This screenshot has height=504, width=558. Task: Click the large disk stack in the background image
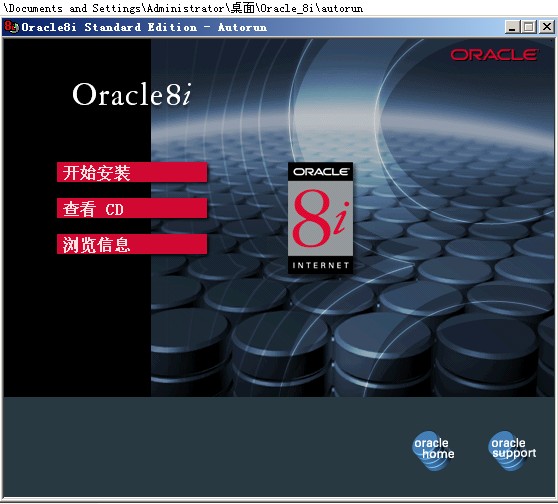click(x=384, y=352)
